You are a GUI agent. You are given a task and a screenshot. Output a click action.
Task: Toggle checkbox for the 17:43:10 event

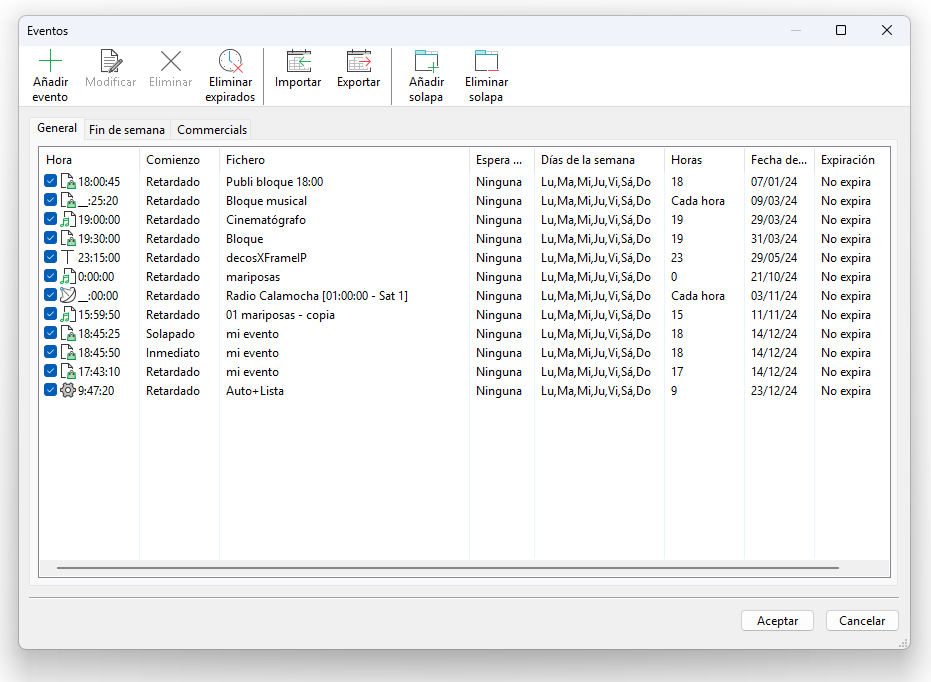[x=51, y=372]
